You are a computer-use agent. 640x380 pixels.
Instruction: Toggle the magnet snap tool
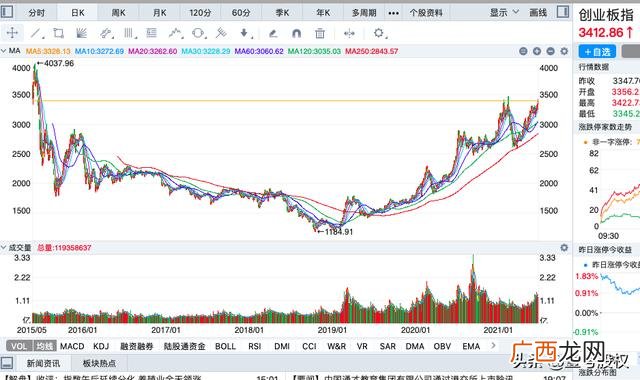tap(296, 33)
